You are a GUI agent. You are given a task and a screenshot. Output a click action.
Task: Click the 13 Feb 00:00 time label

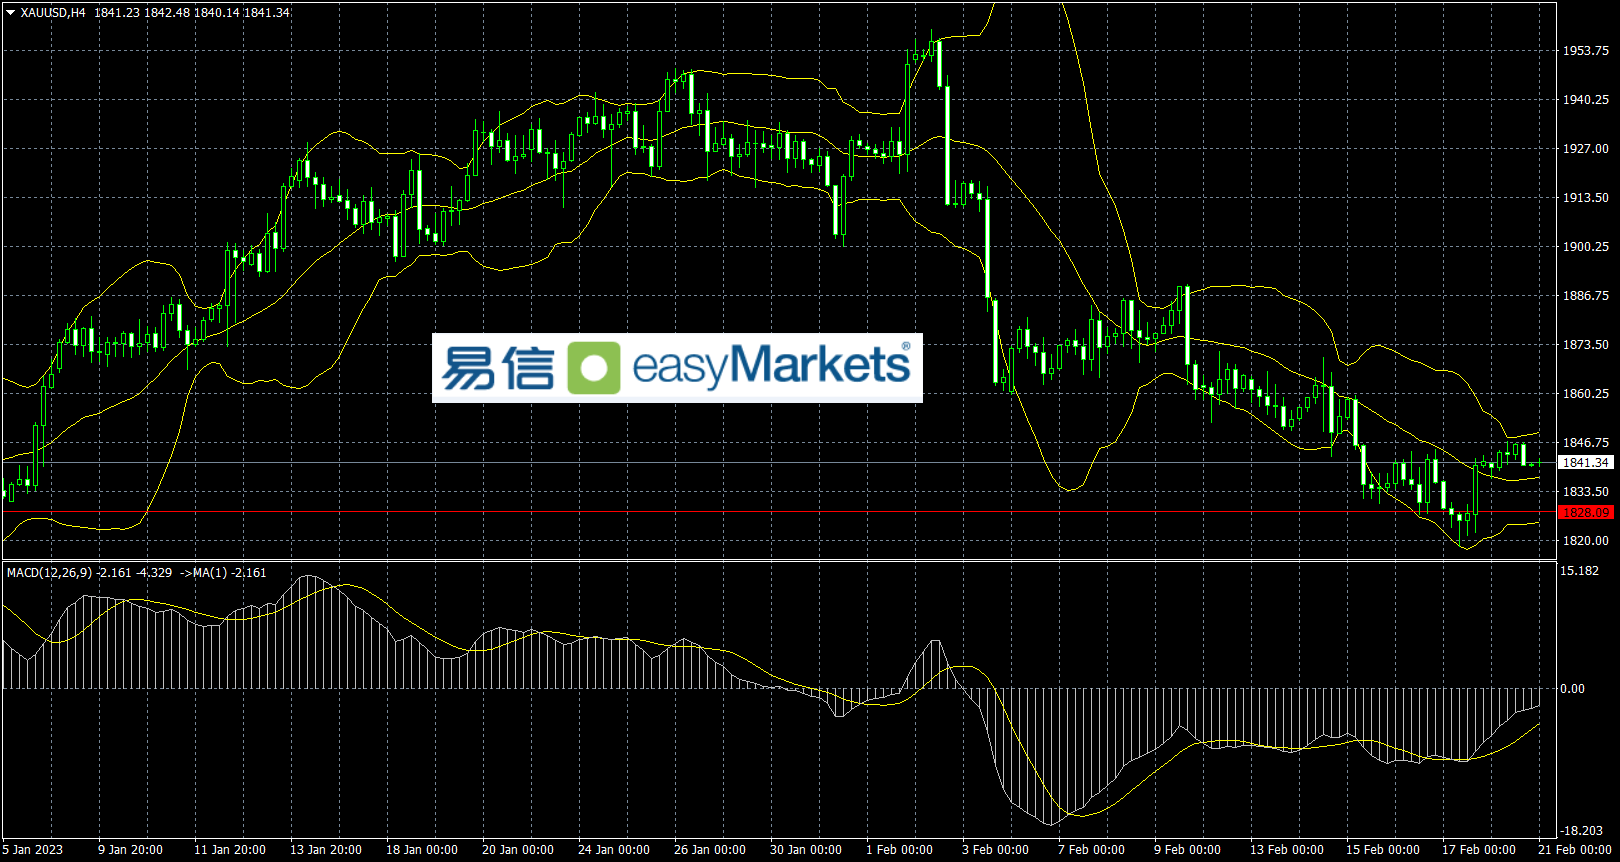click(1286, 850)
